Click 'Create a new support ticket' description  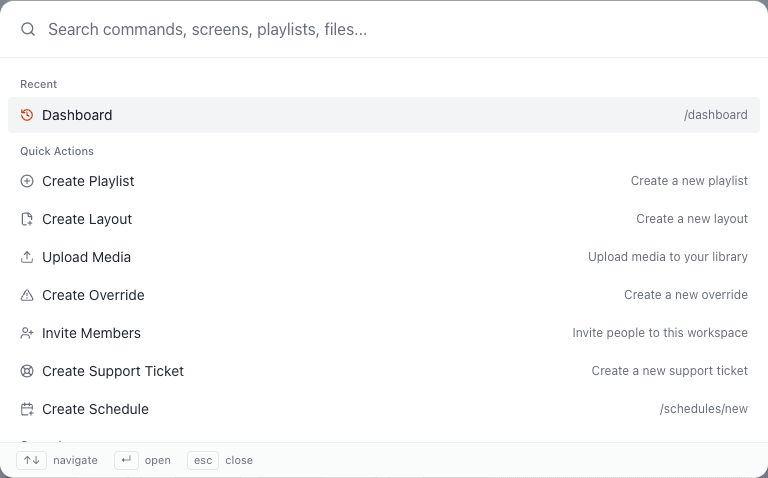click(x=670, y=371)
